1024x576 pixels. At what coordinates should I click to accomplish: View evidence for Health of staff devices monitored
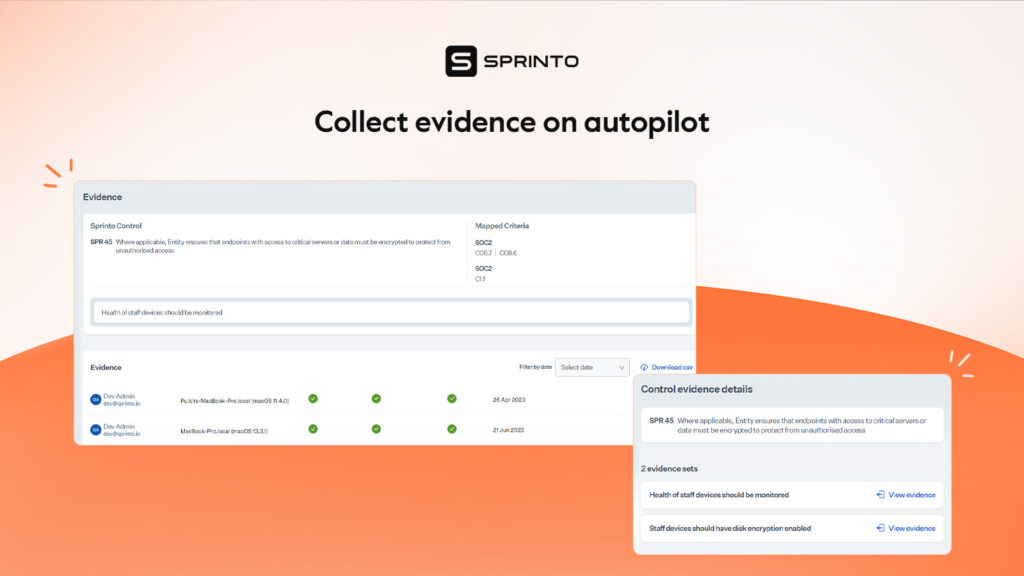click(906, 495)
